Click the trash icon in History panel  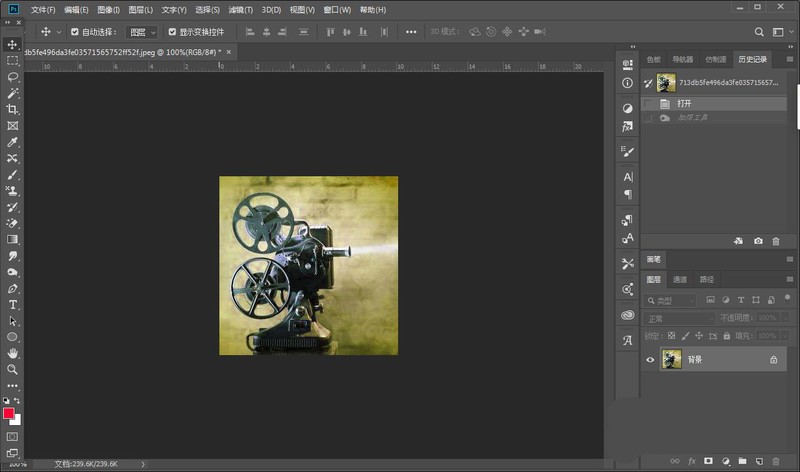click(x=776, y=241)
